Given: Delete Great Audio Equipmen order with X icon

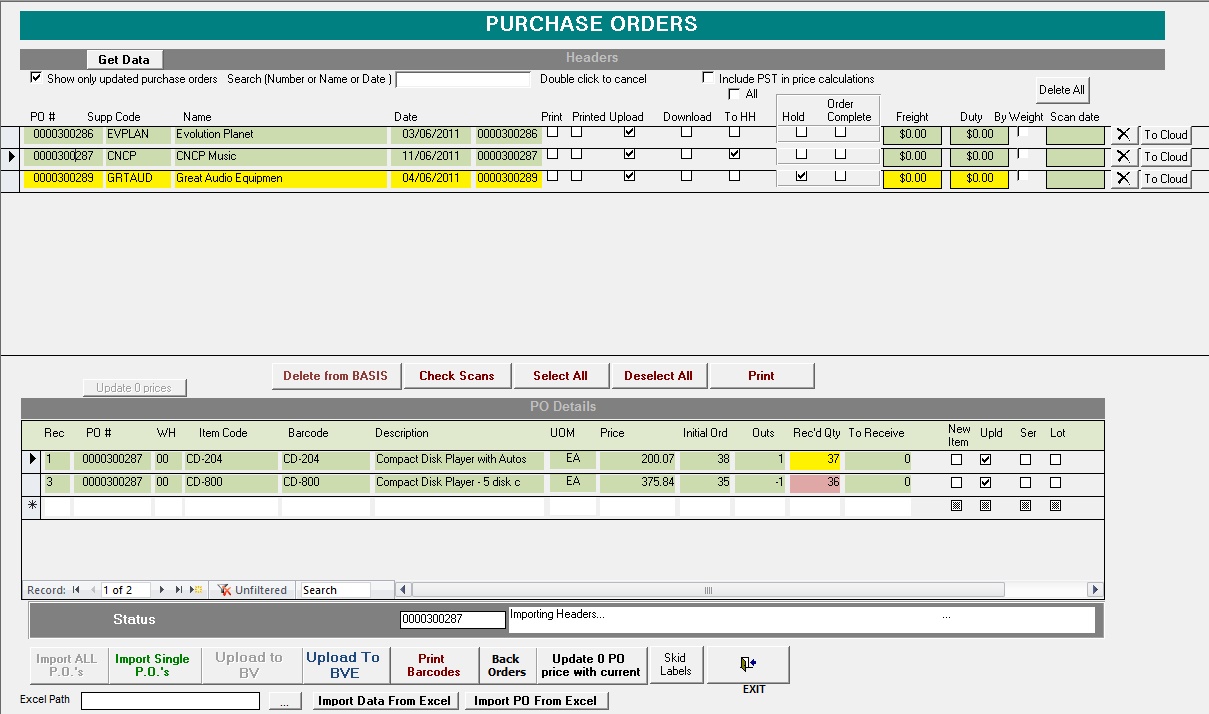Looking at the screenshot, I should pos(1123,178).
